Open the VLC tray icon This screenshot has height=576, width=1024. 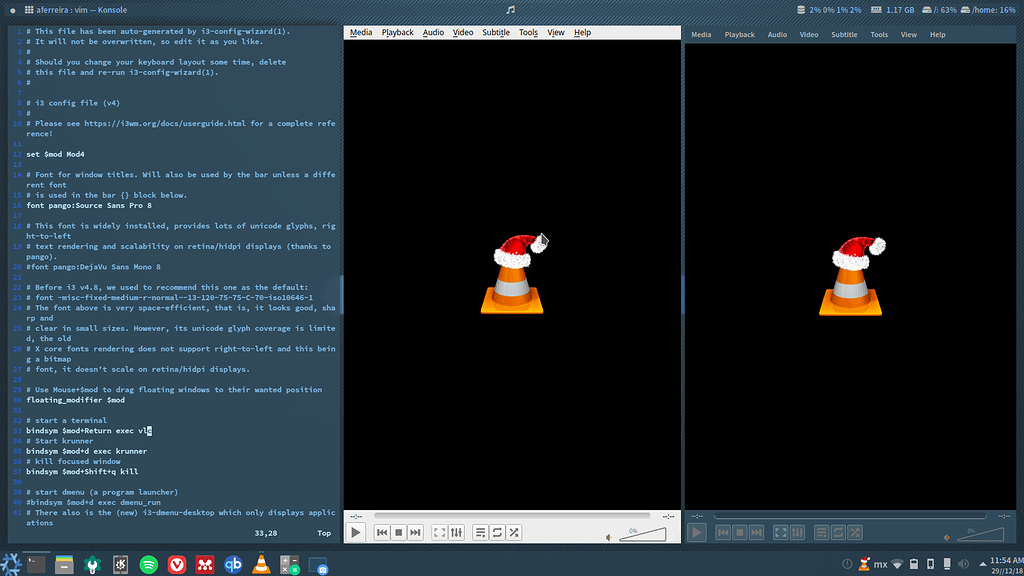[x=863, y=562]
